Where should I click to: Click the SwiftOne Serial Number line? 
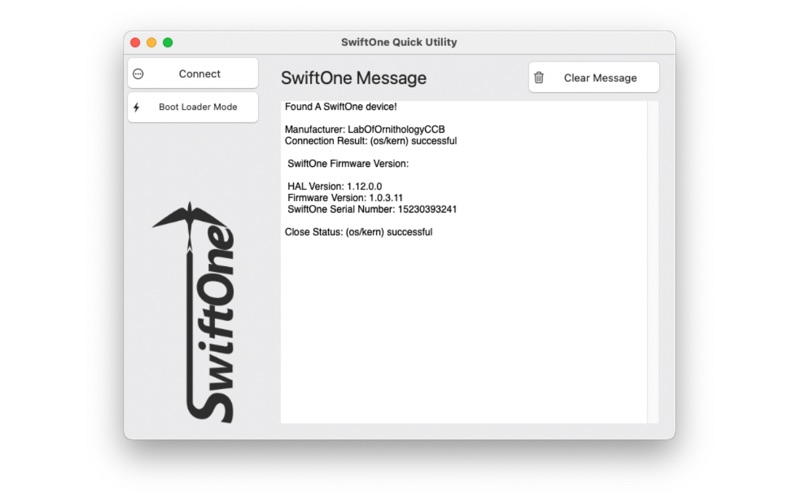pyautogui.click(x=372, y=209)
